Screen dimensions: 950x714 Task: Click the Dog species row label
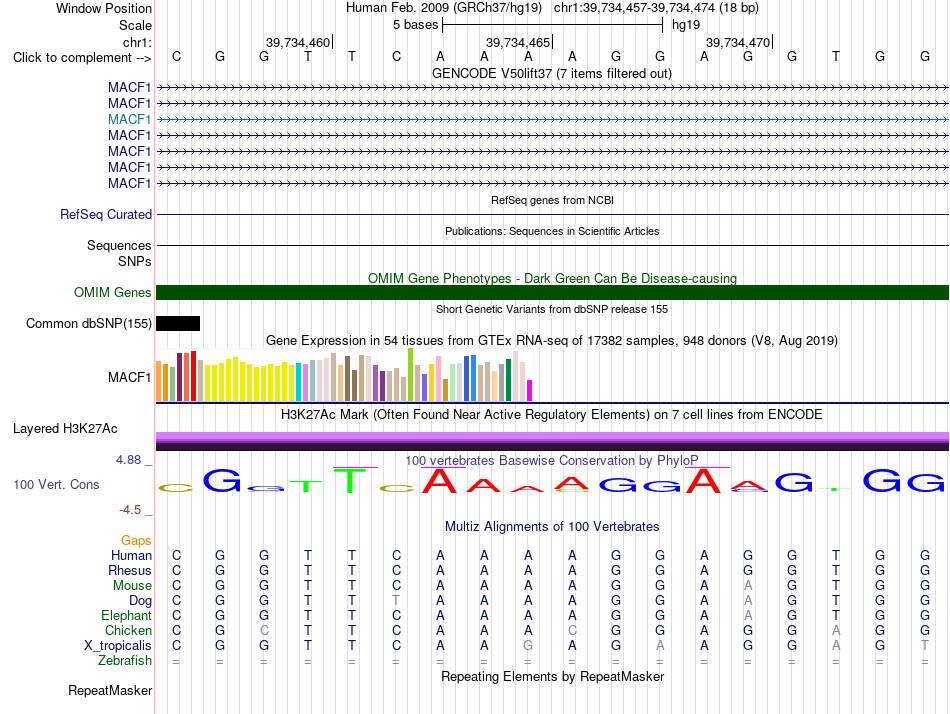click(141, 601)
